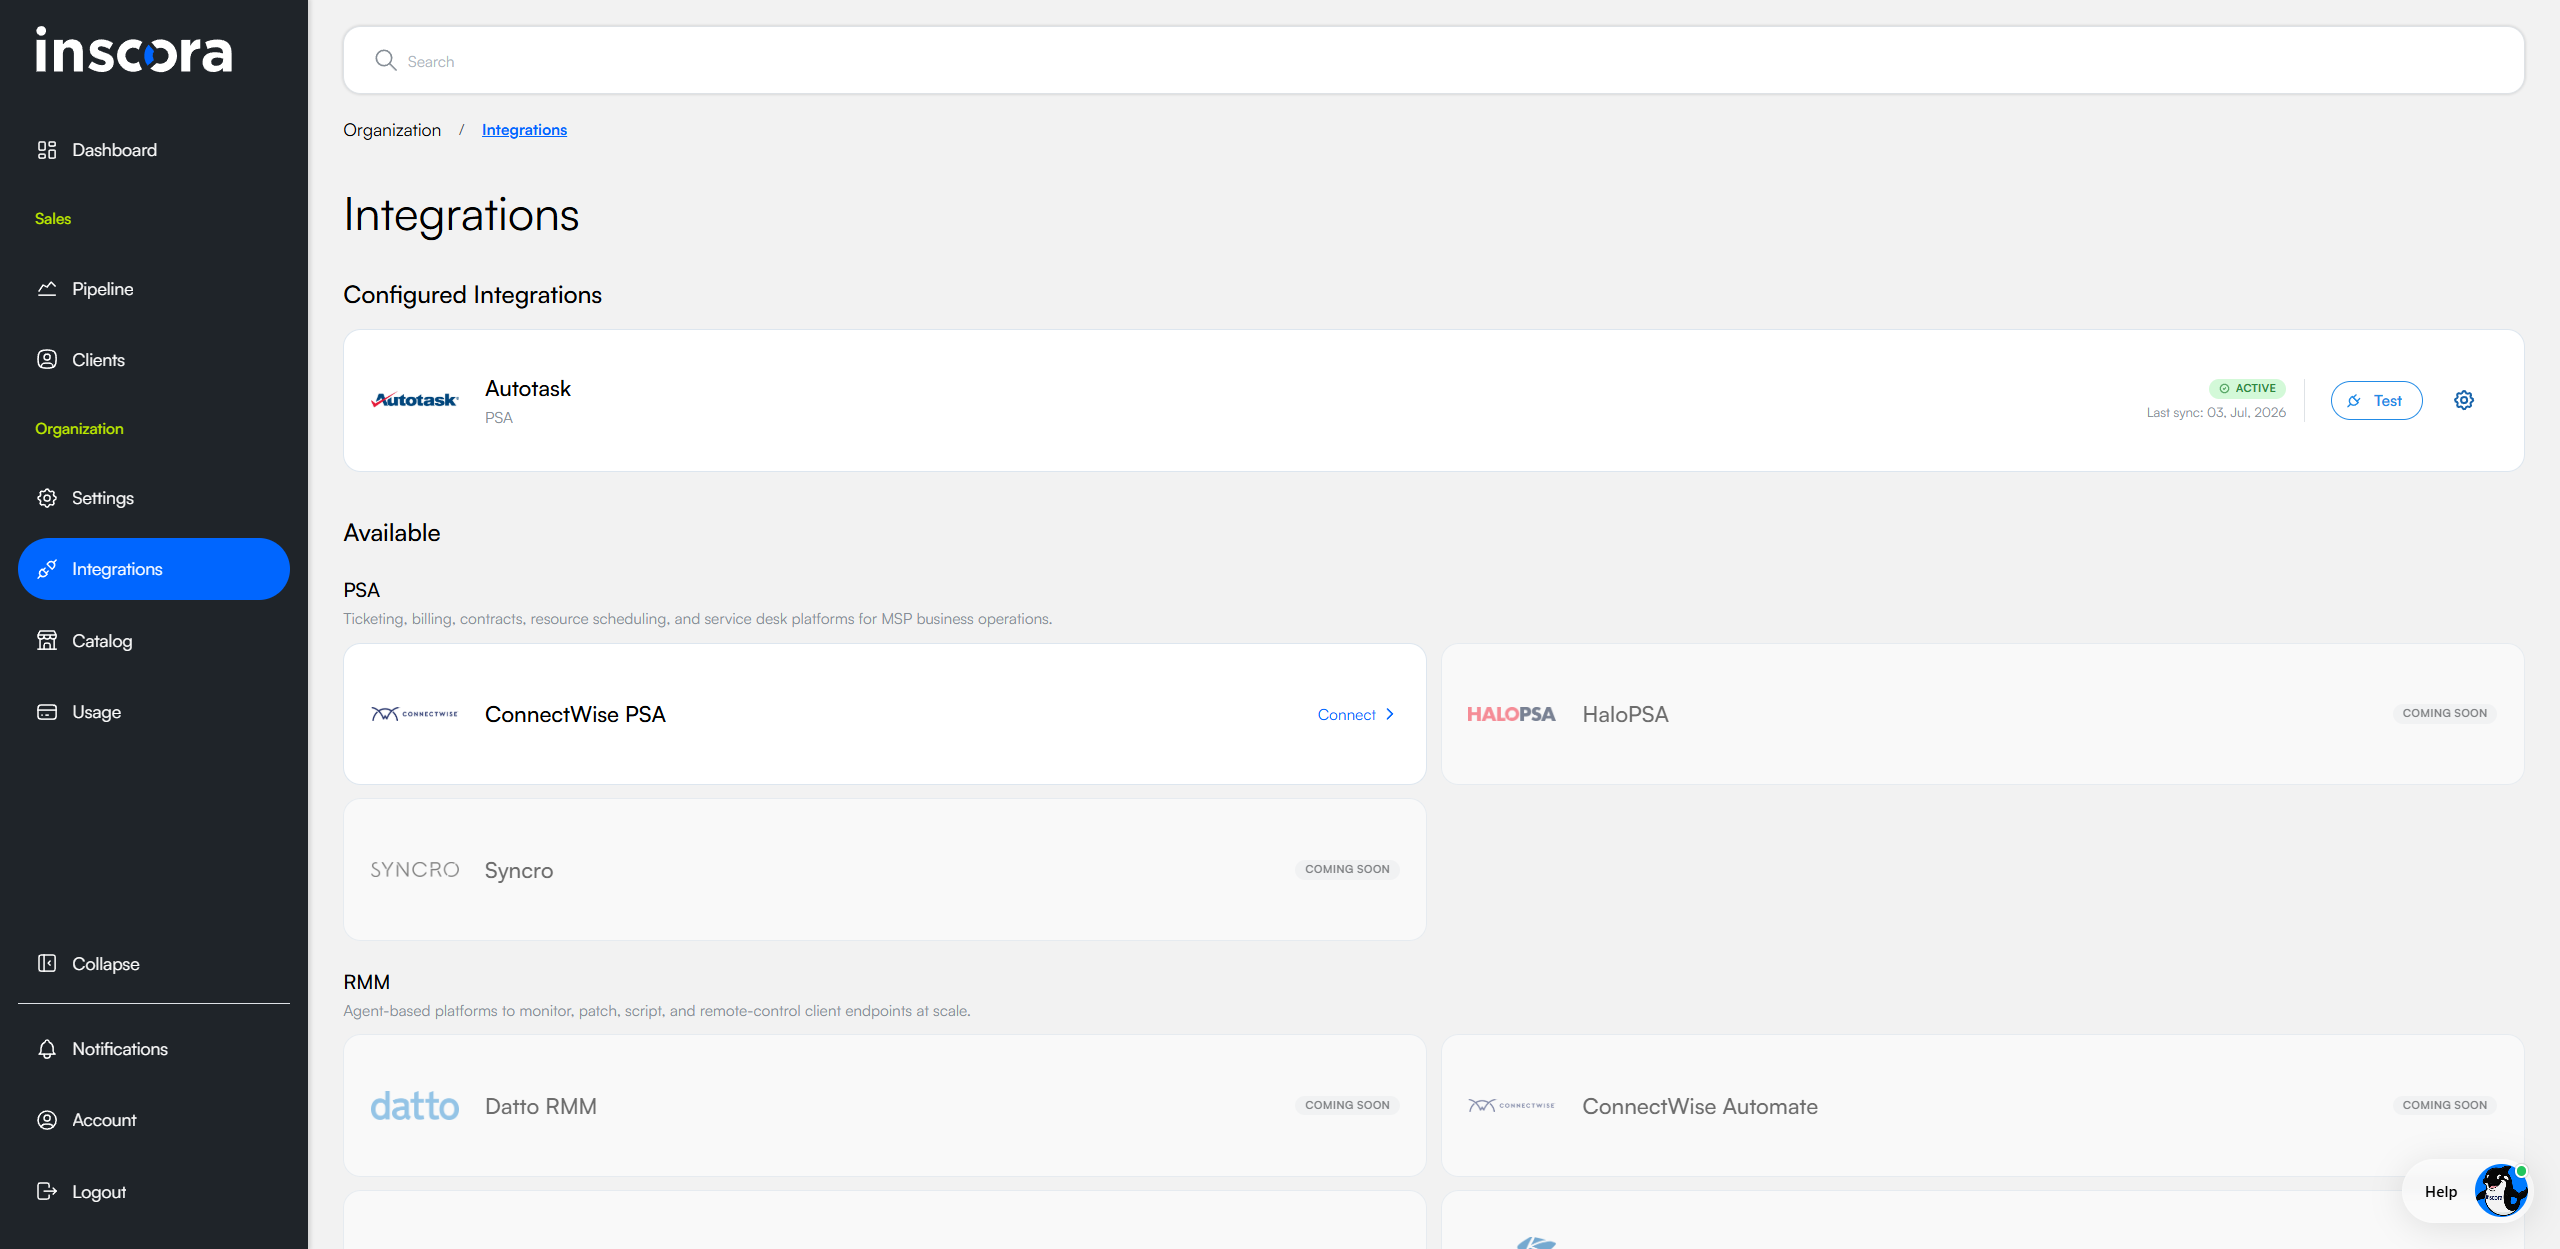Viewport: 2560px width, 1249px height.
Task: Click the Collapse panel icon
Action: click(x=47, y=963)
